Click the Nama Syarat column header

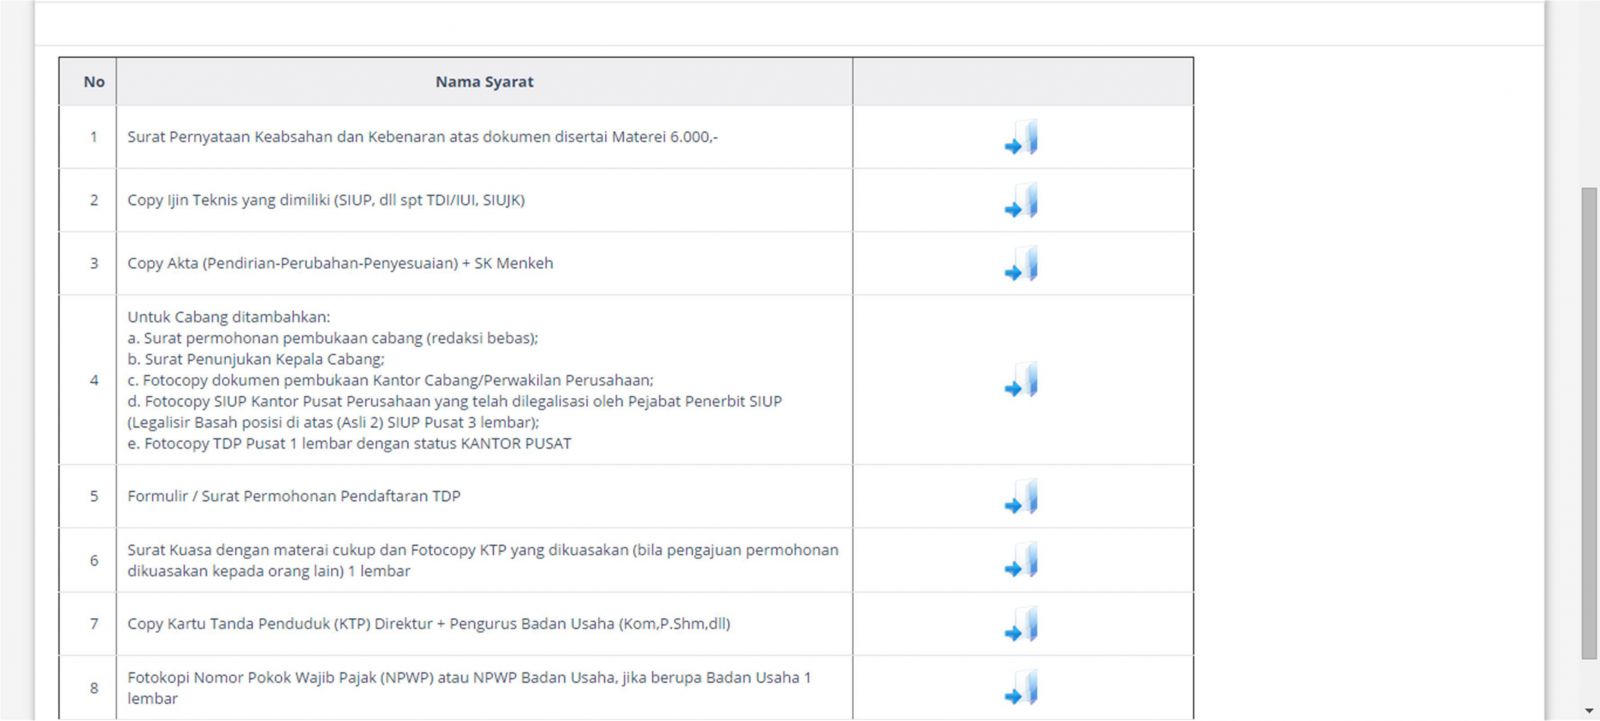[x=484, y=82]
